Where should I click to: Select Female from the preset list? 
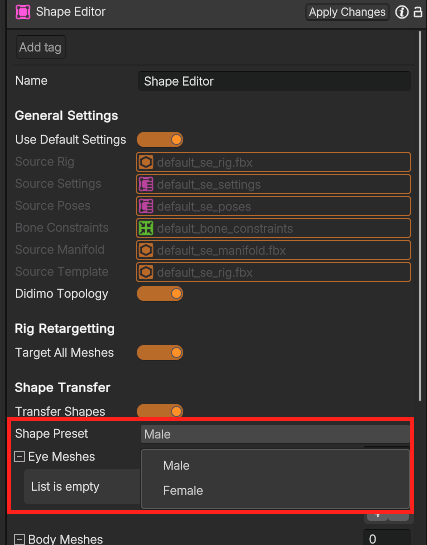pos(183,491)
